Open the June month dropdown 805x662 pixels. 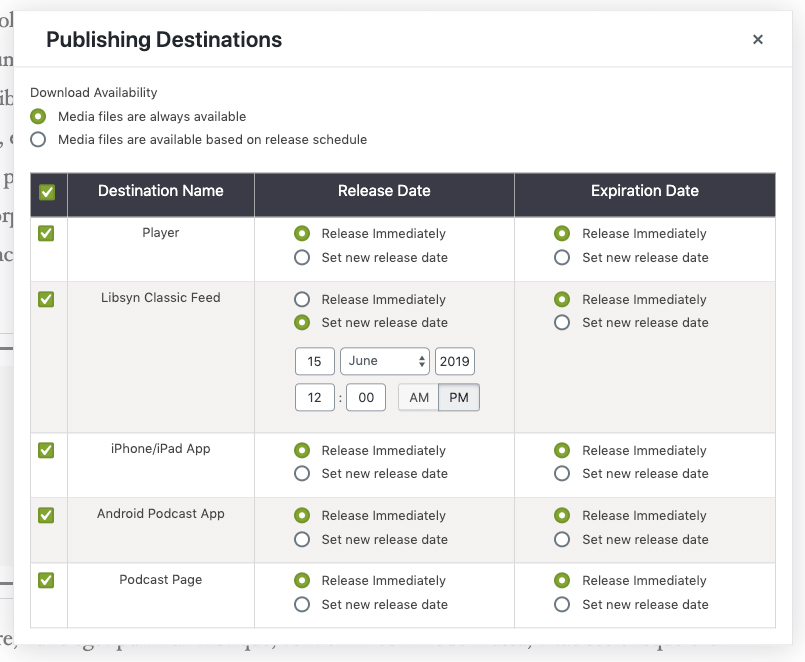click(x=385, y=362)
